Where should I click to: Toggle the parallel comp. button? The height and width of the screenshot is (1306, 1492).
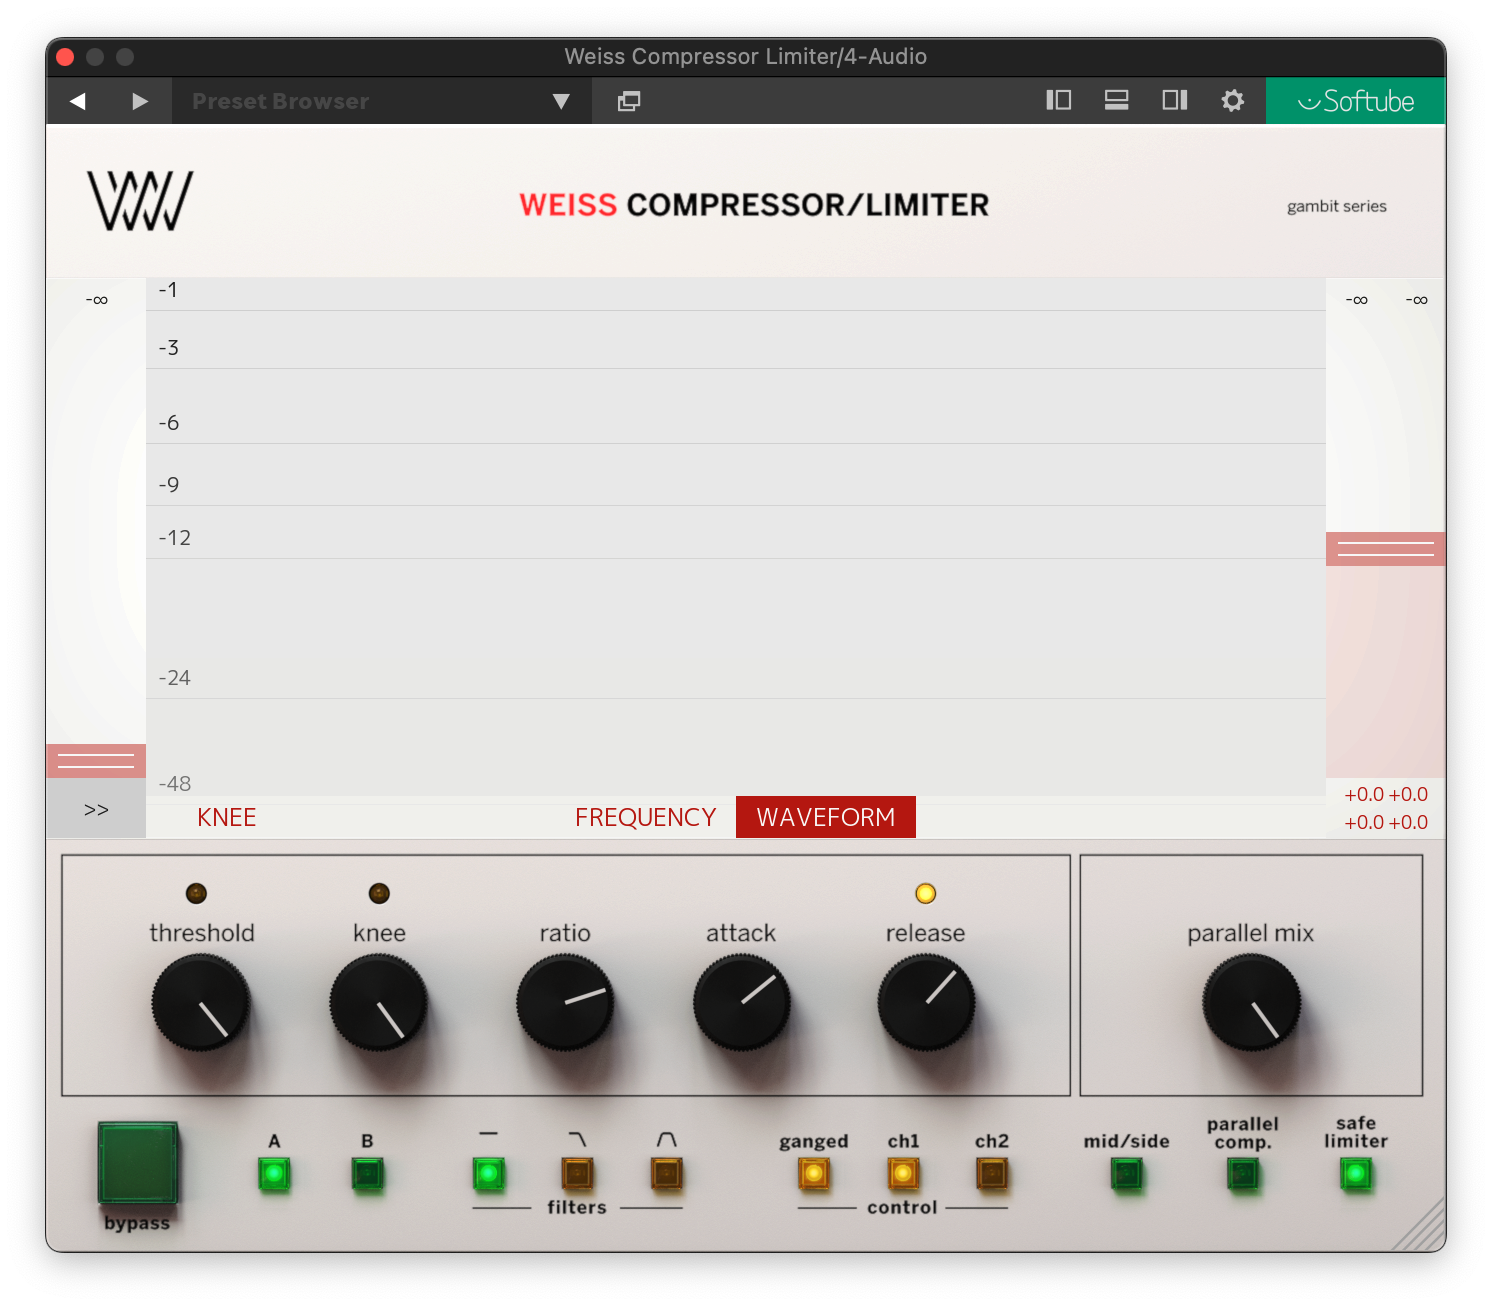tap(1243, 1173)
